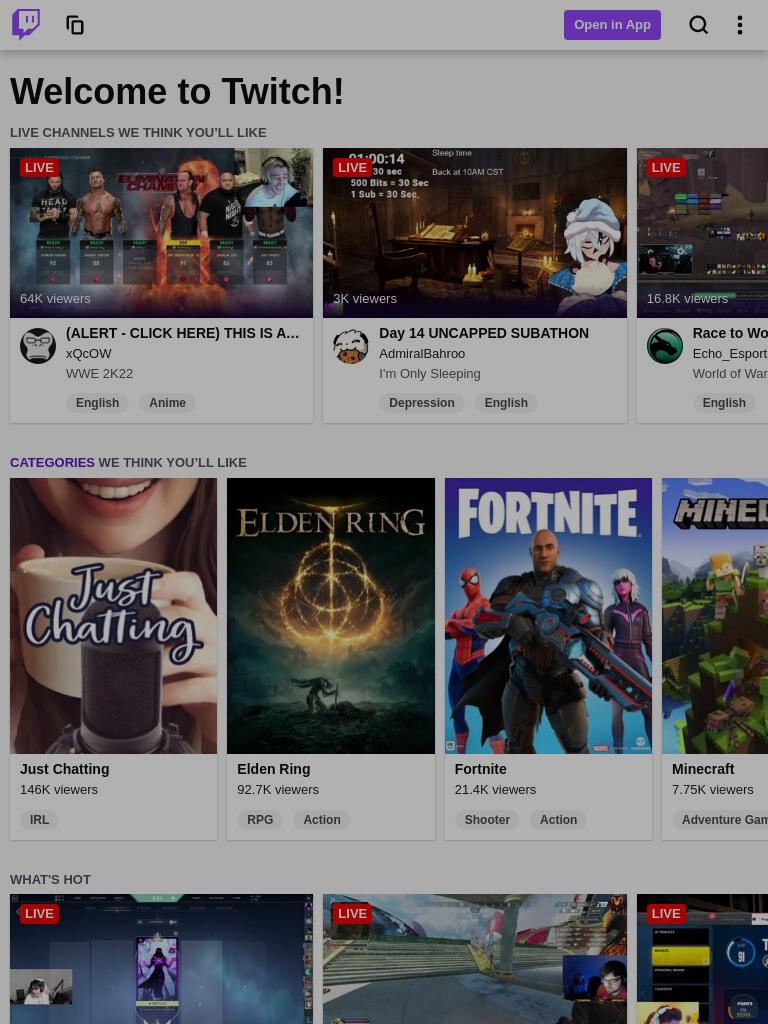This screenshot has width=768, height=1024.
Task: Click the Race to Wo stream title
Action: pyautogui.click(x=730, y=333)
